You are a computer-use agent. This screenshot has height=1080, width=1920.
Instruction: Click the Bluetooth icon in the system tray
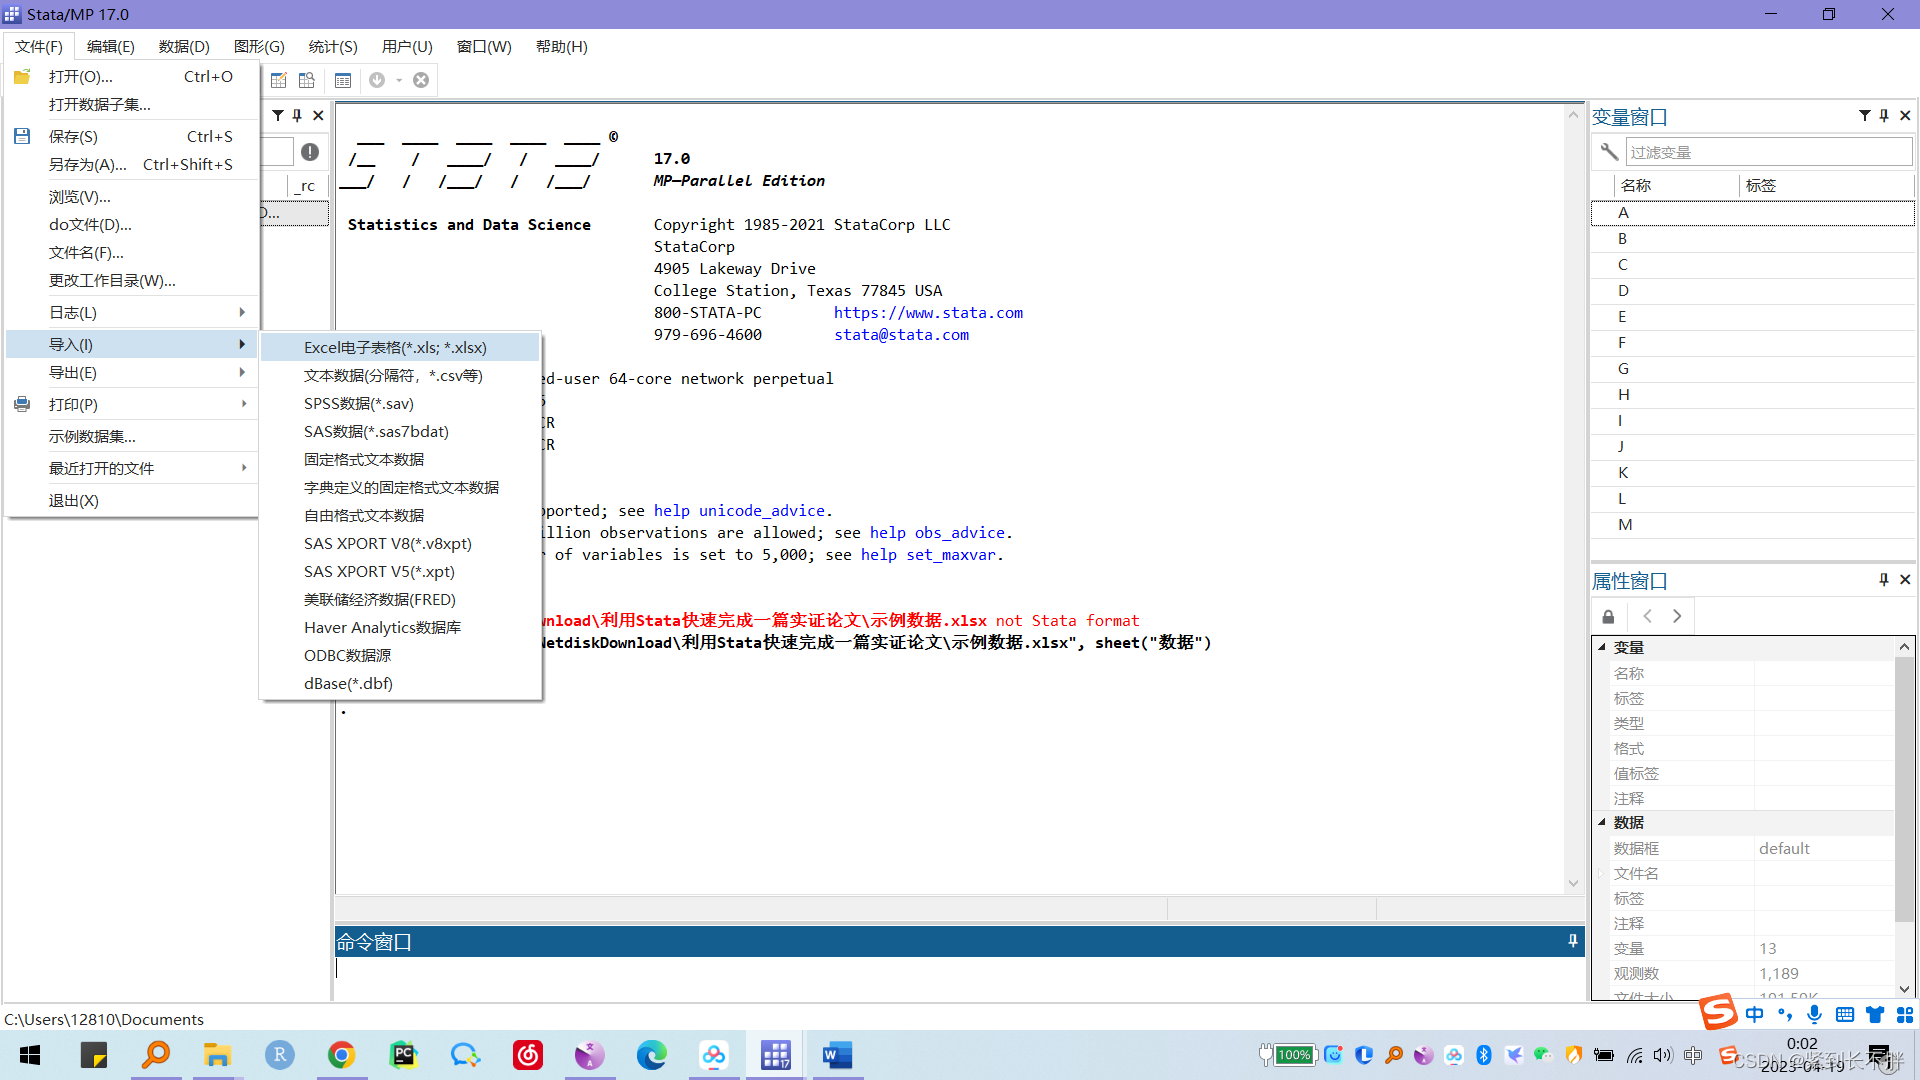pos(1484,1055)
